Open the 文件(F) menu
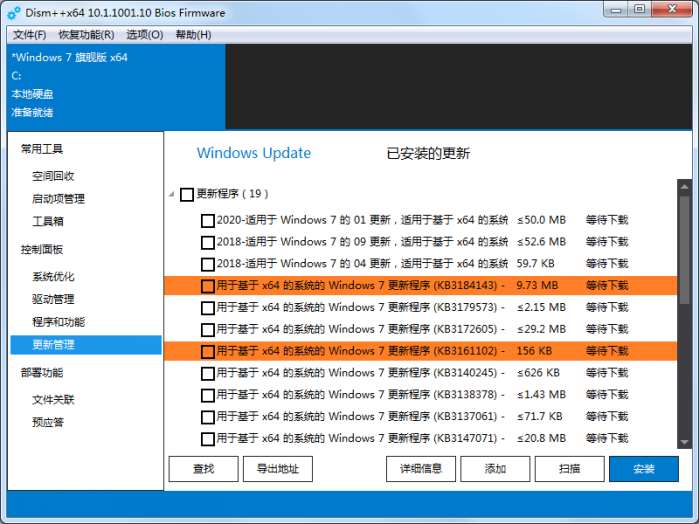699x524 pixels. click(x=29, y=35)
